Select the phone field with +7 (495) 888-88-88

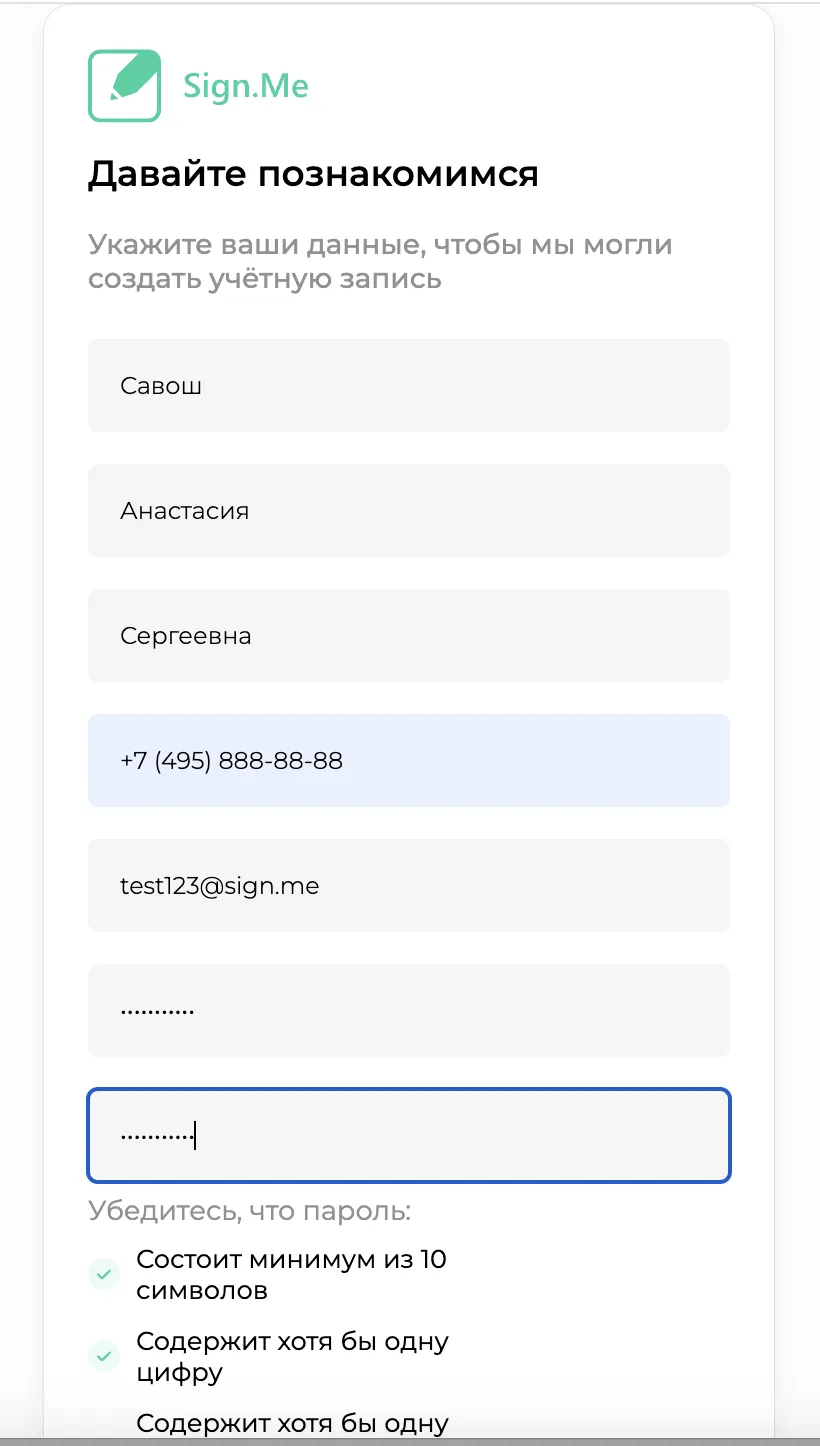409,760
